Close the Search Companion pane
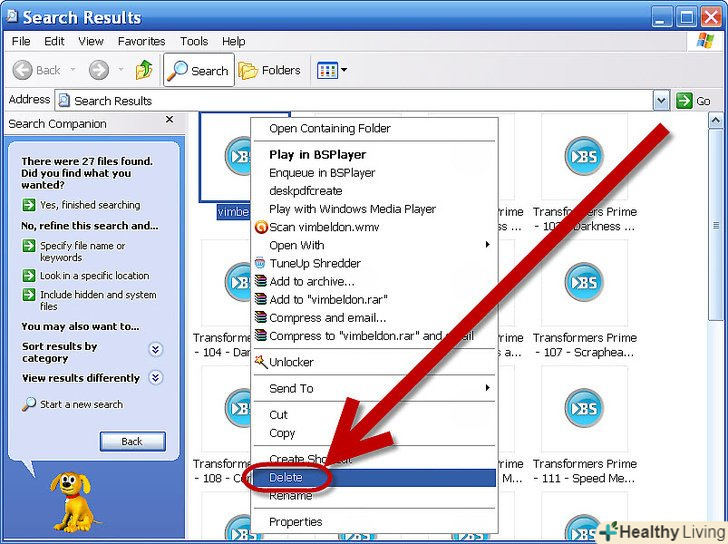The image size is (728, 544). point(169,120)
